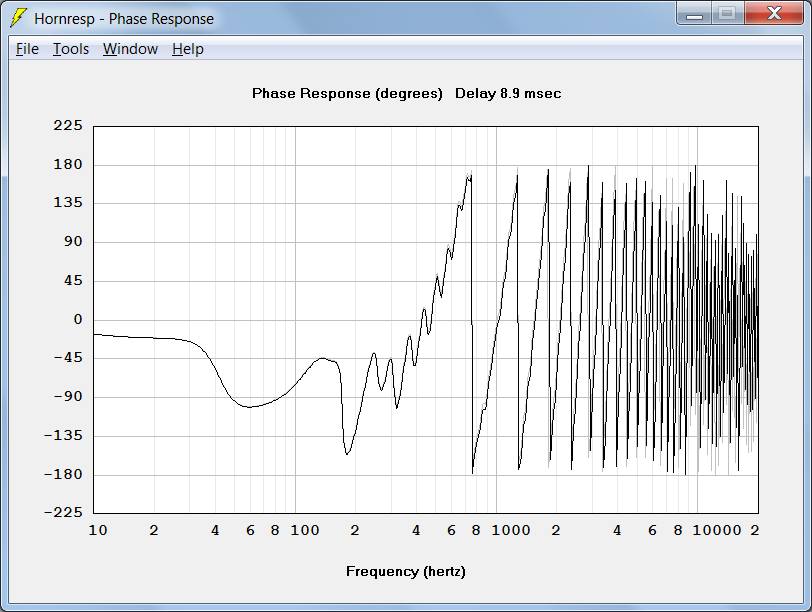Click the 0 y-axis label
This screenshot has width=812, height=612.
(78, 319)
